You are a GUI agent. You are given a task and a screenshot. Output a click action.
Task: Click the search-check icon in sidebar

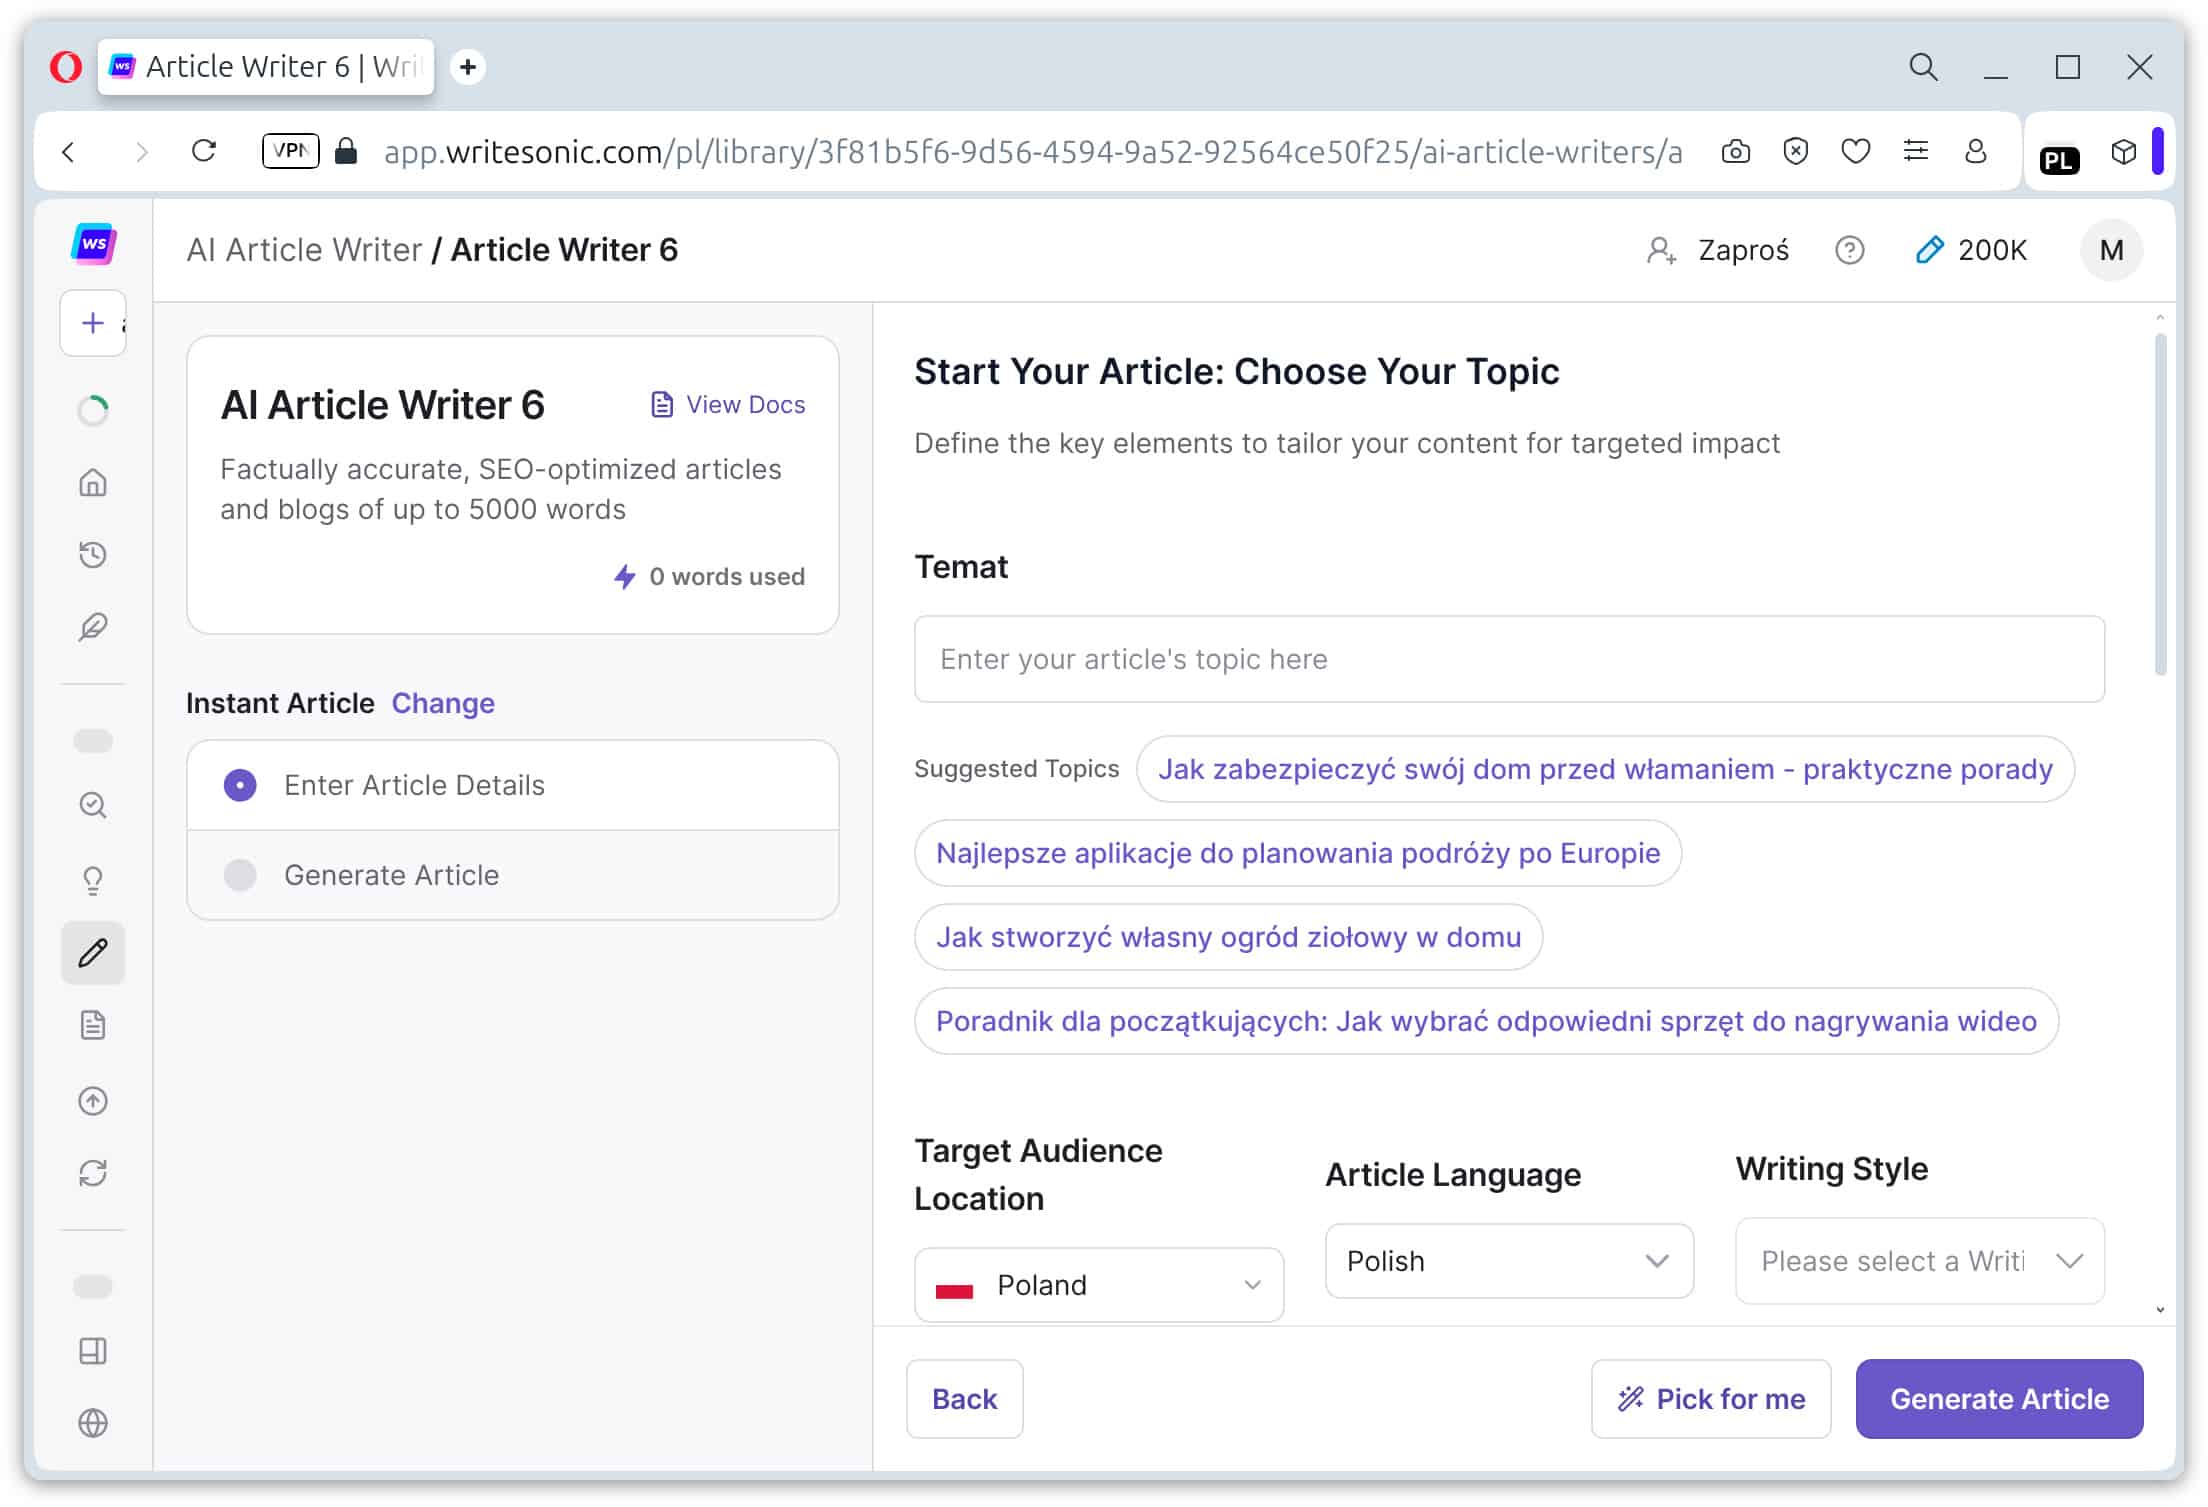click(93, 806)
